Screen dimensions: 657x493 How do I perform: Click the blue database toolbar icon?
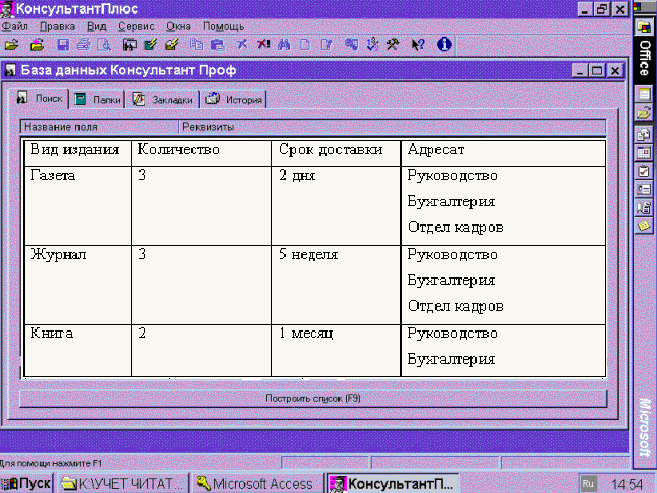click(x=351, y=44)
